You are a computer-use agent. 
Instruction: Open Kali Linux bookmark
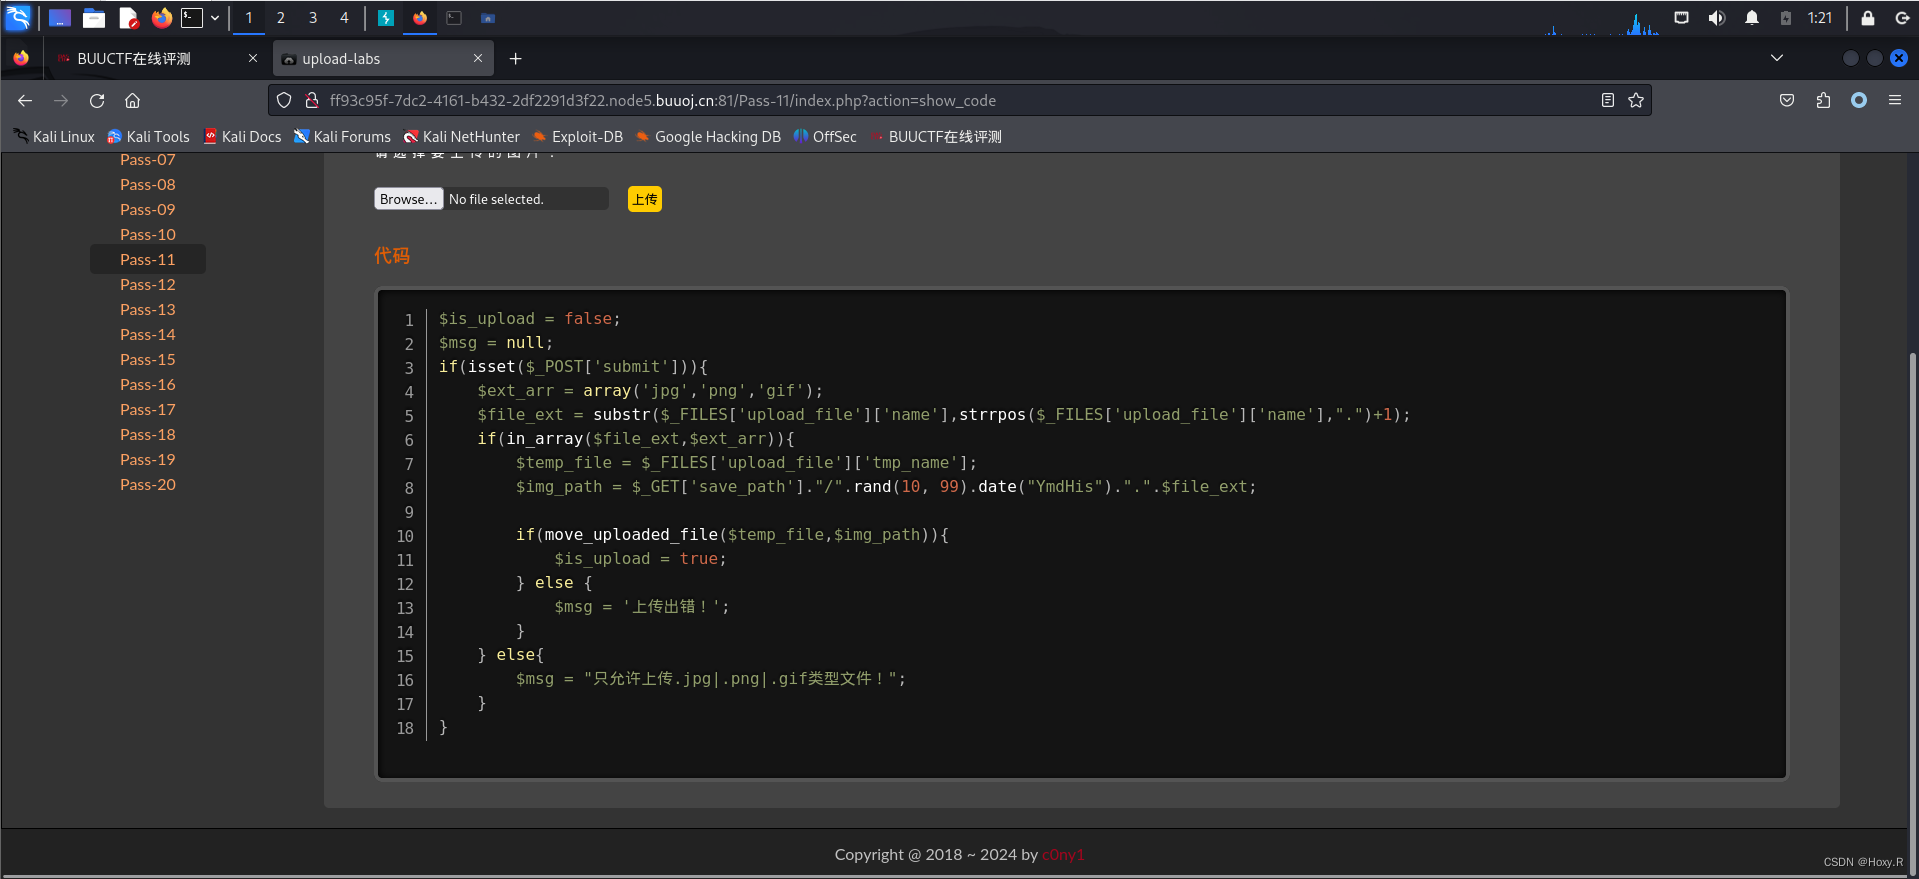pyautogui.click(x=54, y=137)
